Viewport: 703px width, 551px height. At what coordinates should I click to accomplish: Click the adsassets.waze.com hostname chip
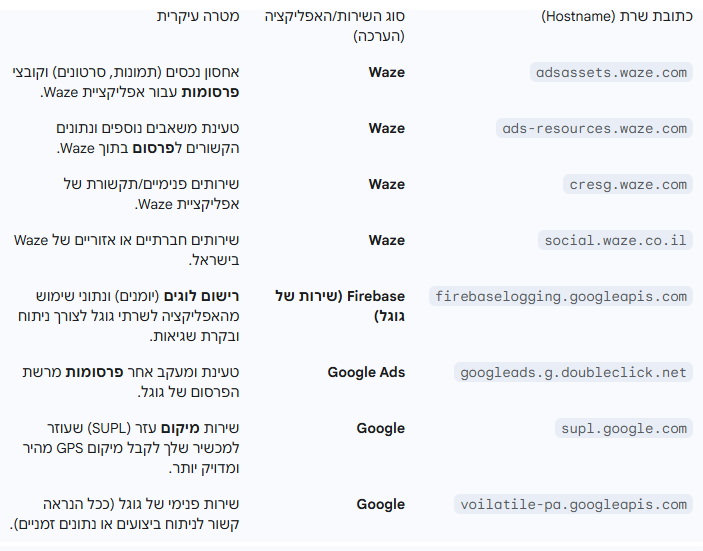pos(611,72)
